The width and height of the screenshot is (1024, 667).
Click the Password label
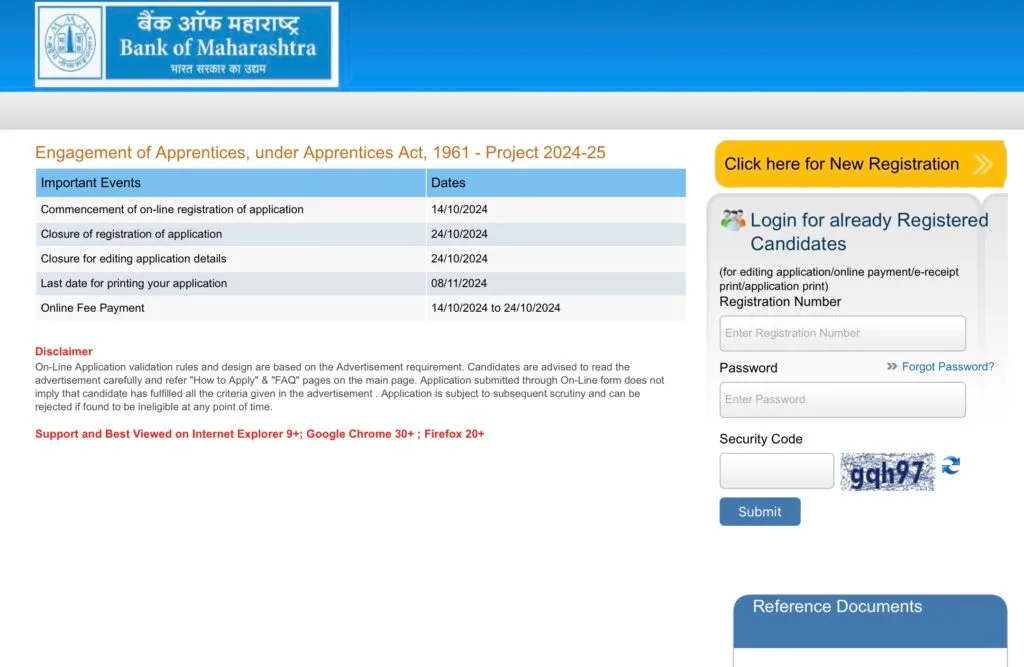coord(748,368)
